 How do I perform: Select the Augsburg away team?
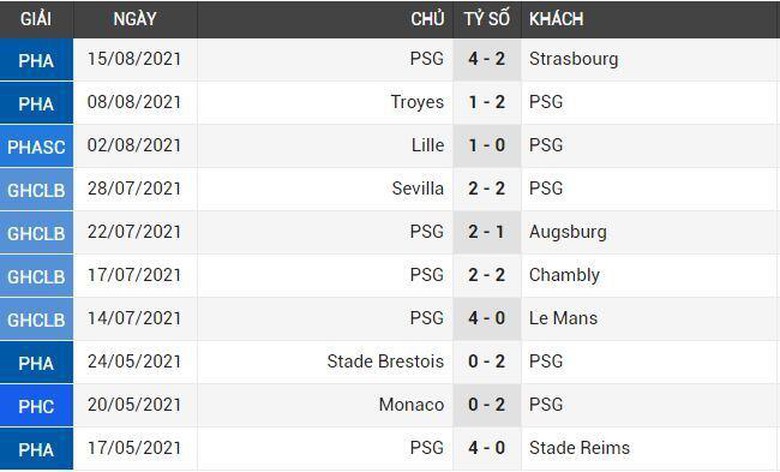pyautogui.click(x=567, y=231)
